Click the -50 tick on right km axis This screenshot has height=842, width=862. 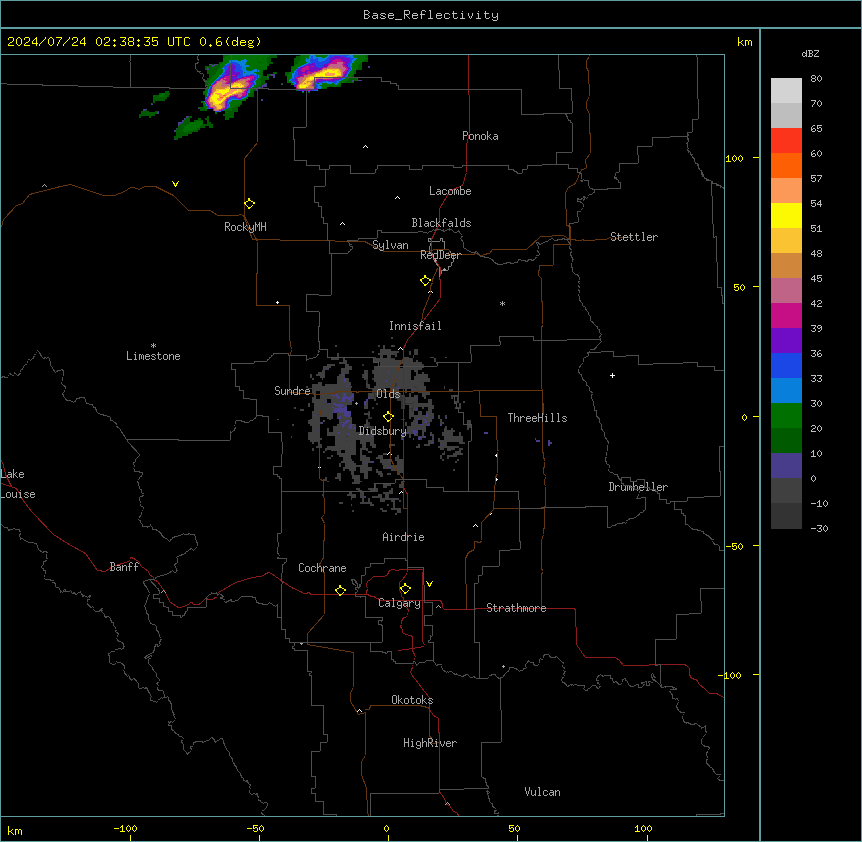[735, 546]
